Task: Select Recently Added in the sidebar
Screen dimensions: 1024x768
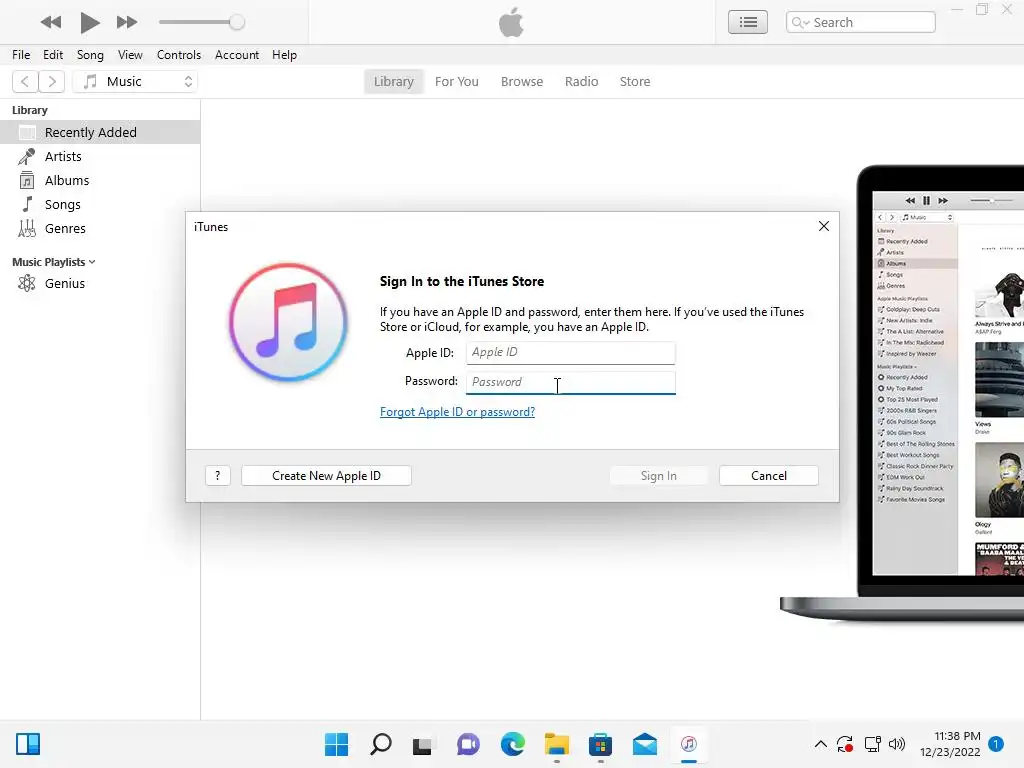Action: pos(100,133)
